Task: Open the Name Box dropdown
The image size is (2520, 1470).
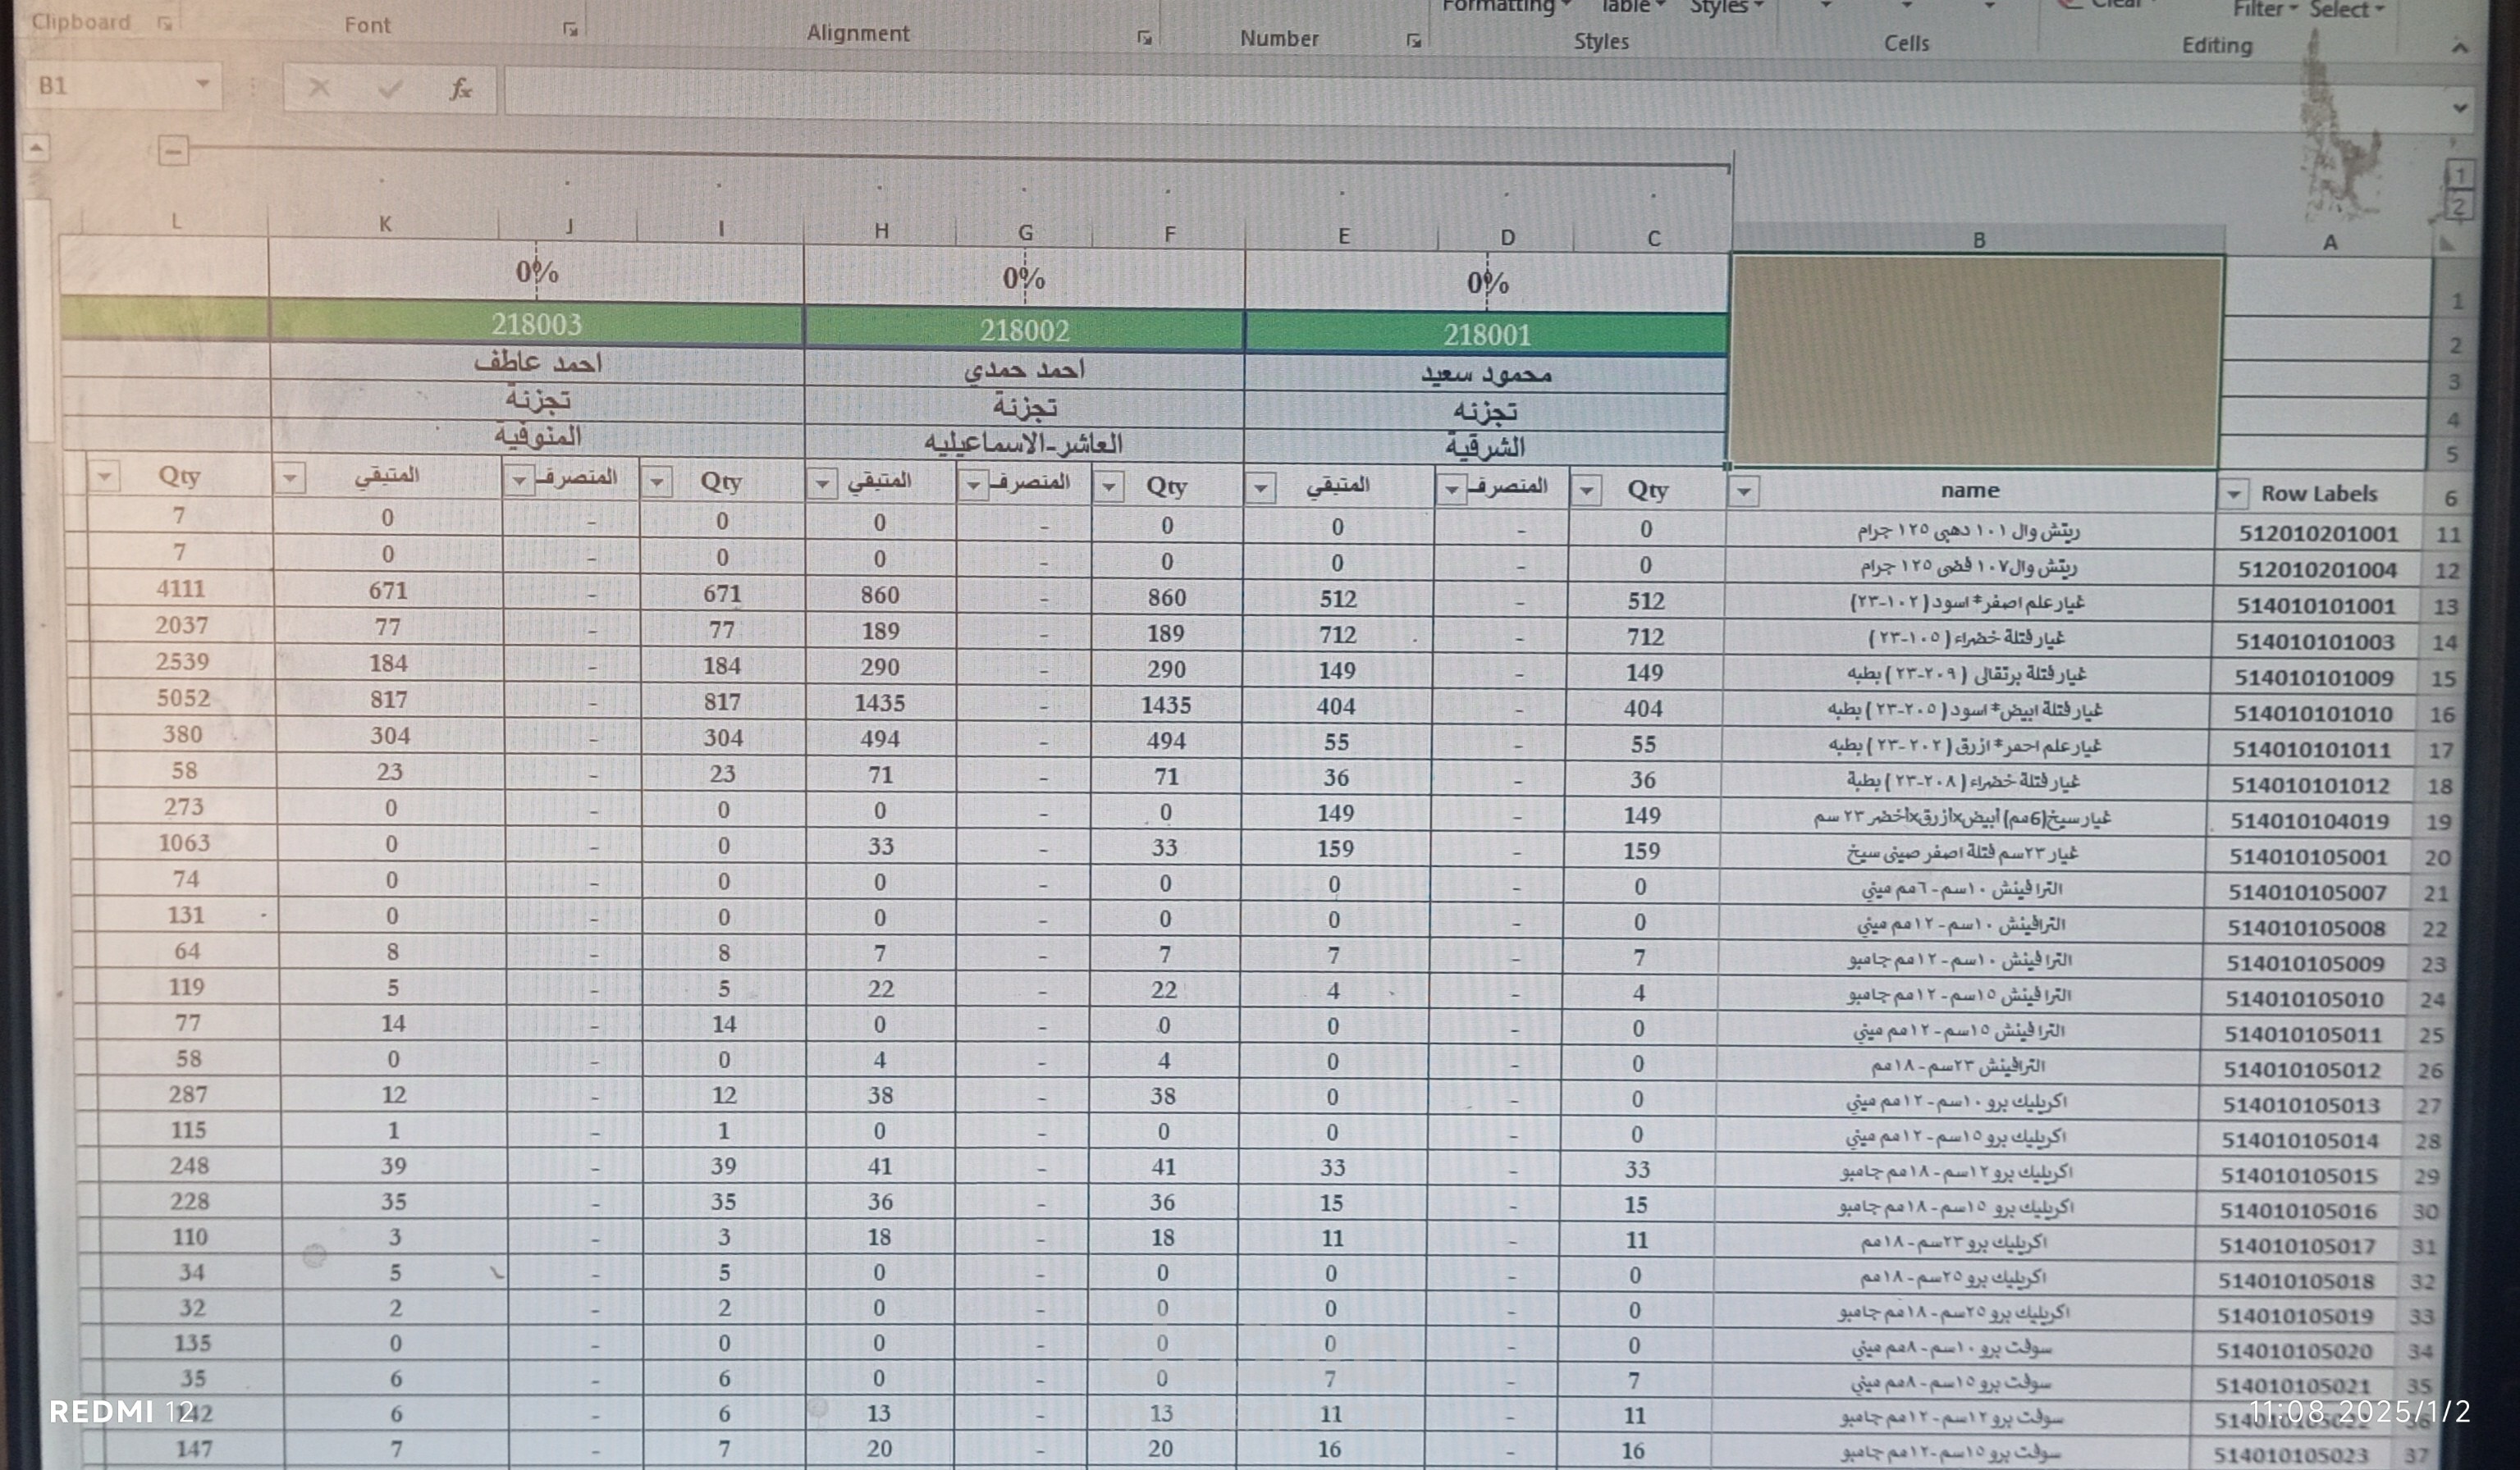Action: coord(202,85)
